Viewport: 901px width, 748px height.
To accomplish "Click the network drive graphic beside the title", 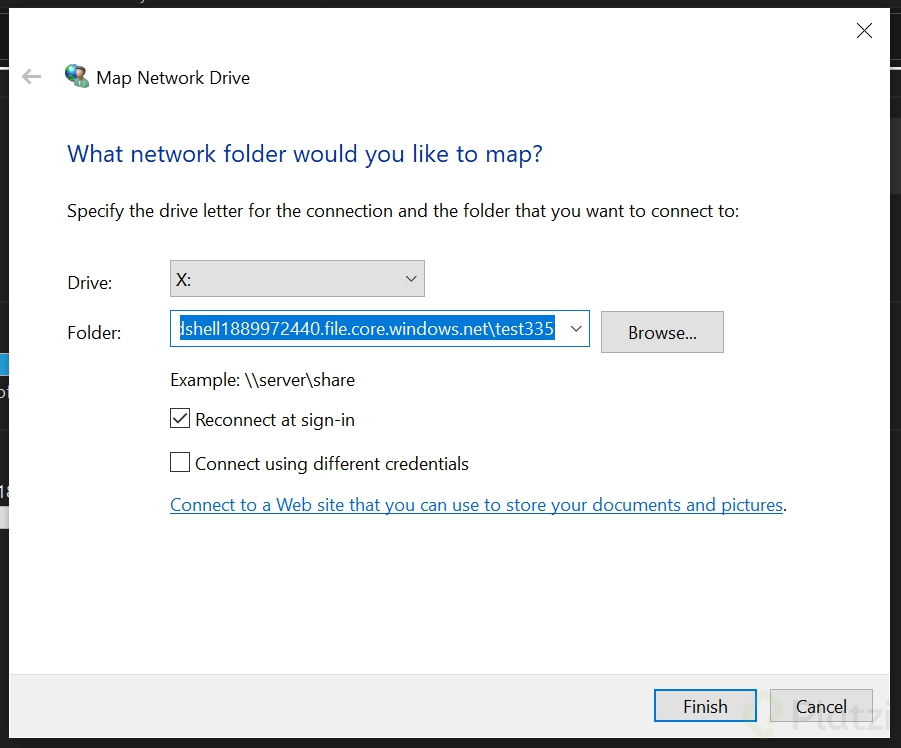I will [x=76, y=76].
